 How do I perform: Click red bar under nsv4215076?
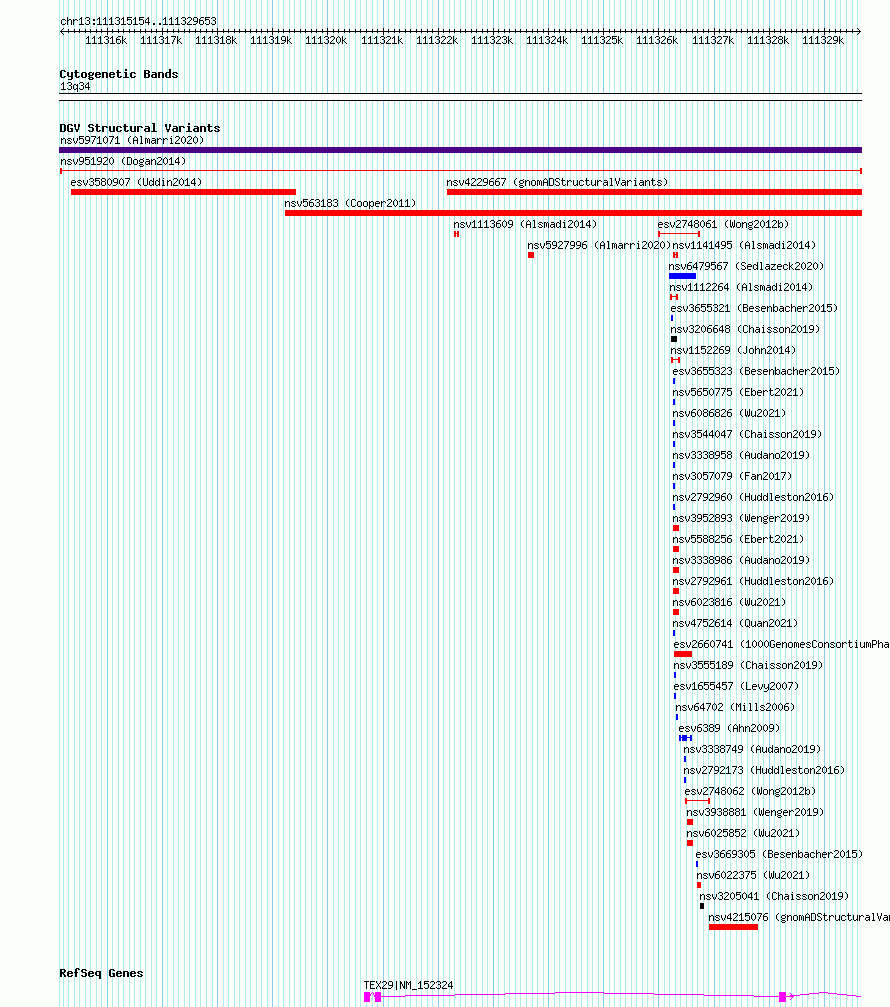tap(733, 927)
